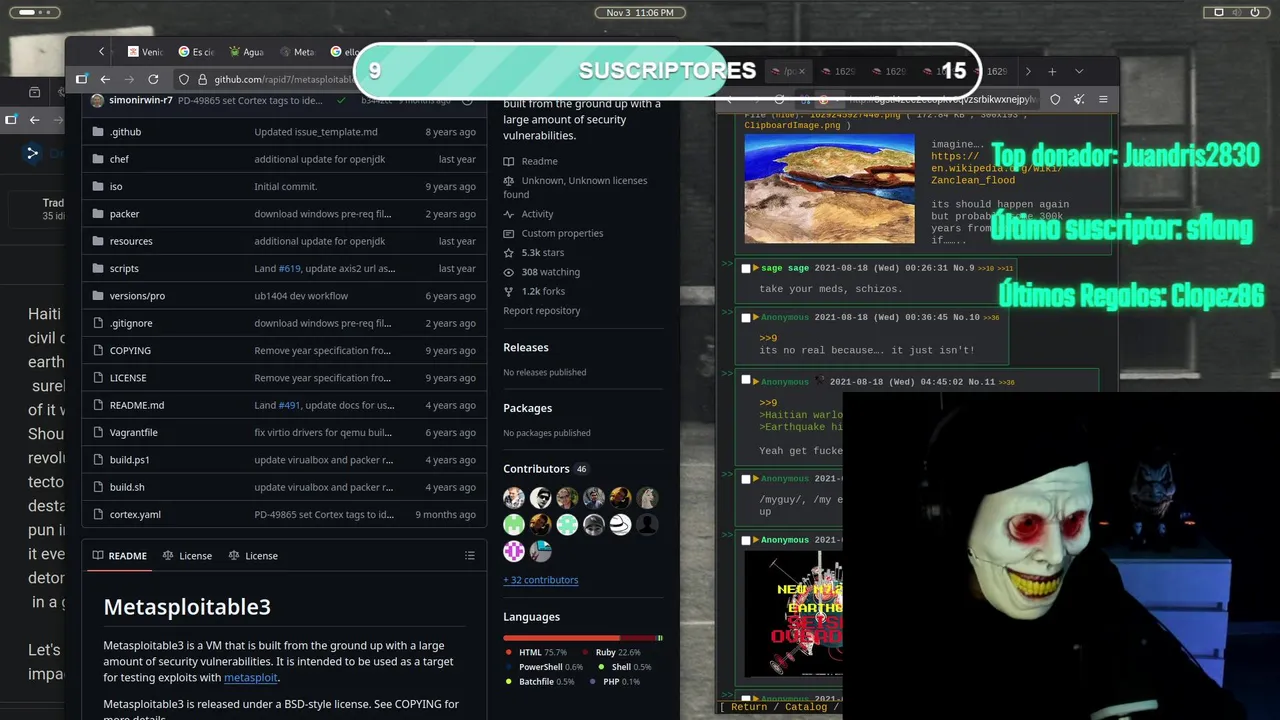Click the HTML 75.7% language dot
The image size is (1280, 720).
[x=509, y=653]
